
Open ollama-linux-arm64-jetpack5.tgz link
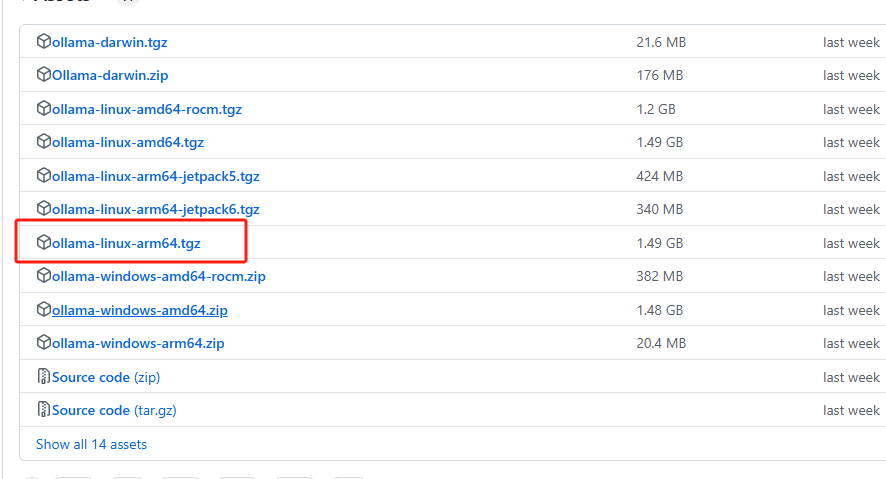(x=156, y=177)
